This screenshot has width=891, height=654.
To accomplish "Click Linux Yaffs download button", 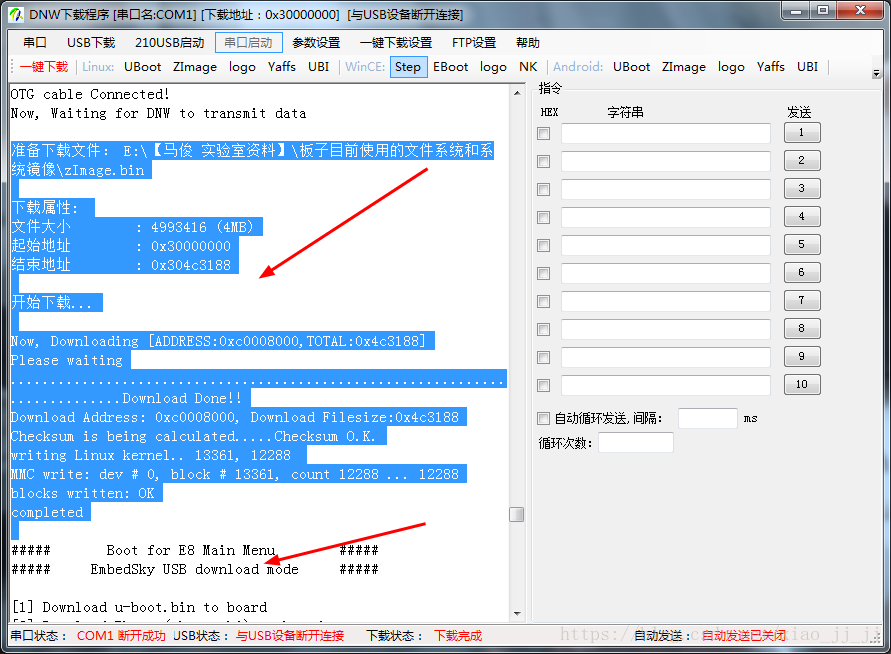I will click(x=282, y=66).
